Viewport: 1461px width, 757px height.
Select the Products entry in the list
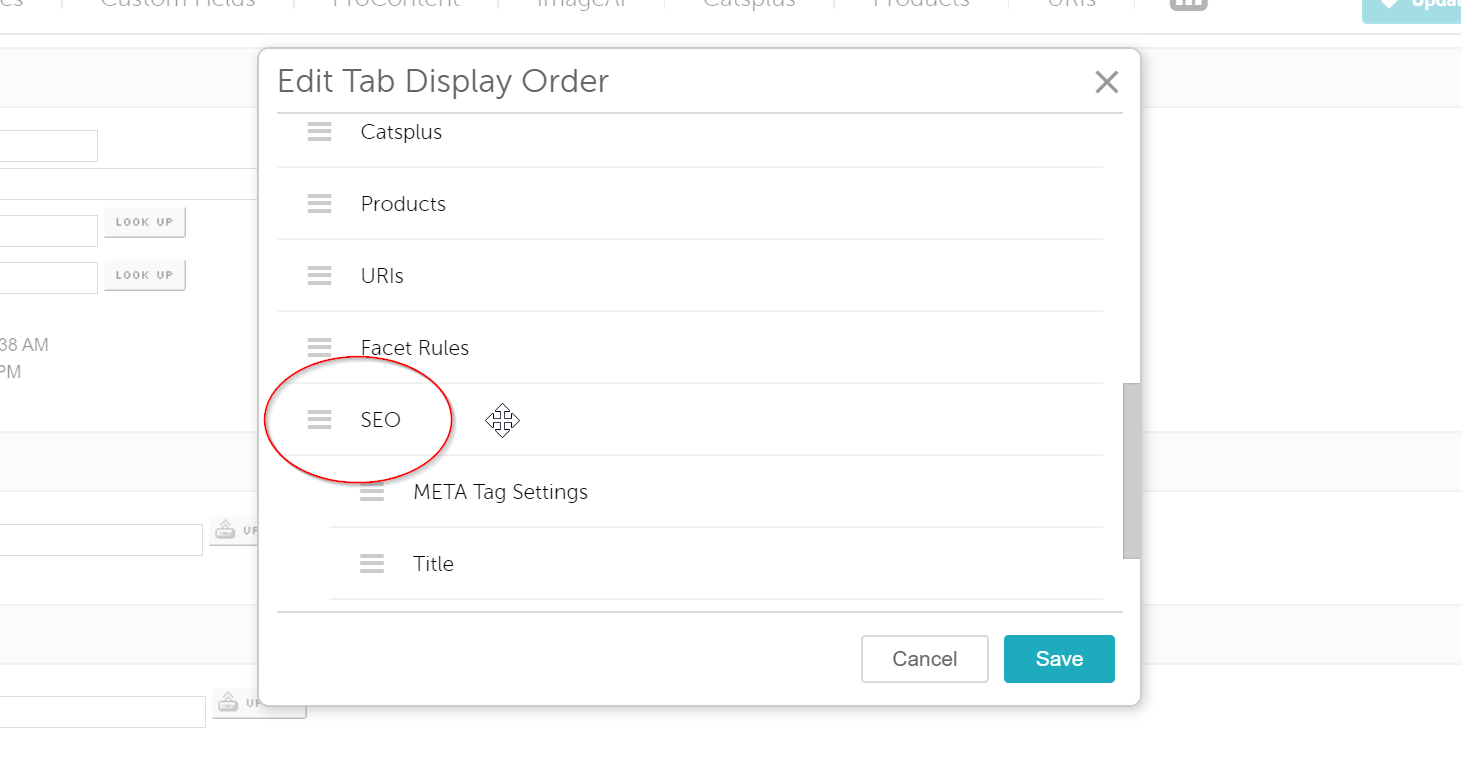[403, 204]
